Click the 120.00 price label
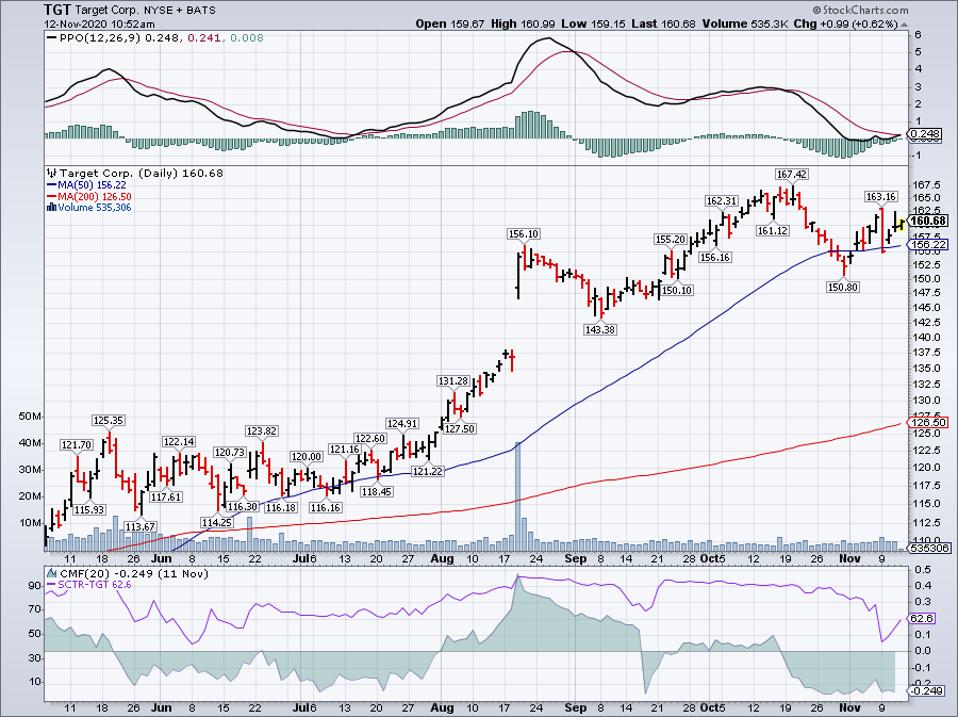 (x=306, y=456)
